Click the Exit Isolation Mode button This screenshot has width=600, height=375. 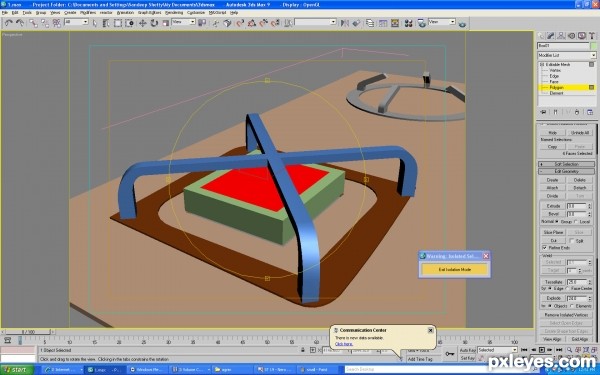[454, 269]
